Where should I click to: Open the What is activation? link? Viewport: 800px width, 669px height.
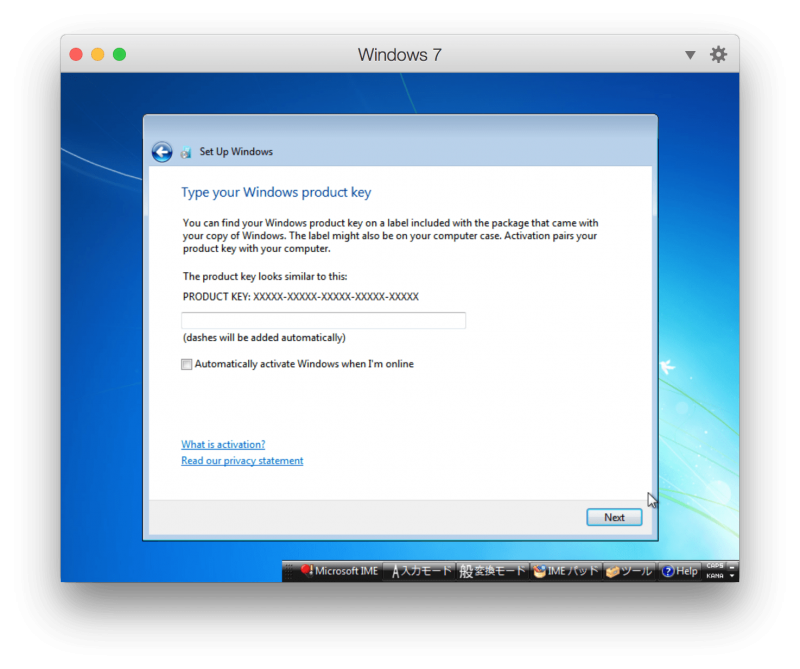tap(223, 444)
